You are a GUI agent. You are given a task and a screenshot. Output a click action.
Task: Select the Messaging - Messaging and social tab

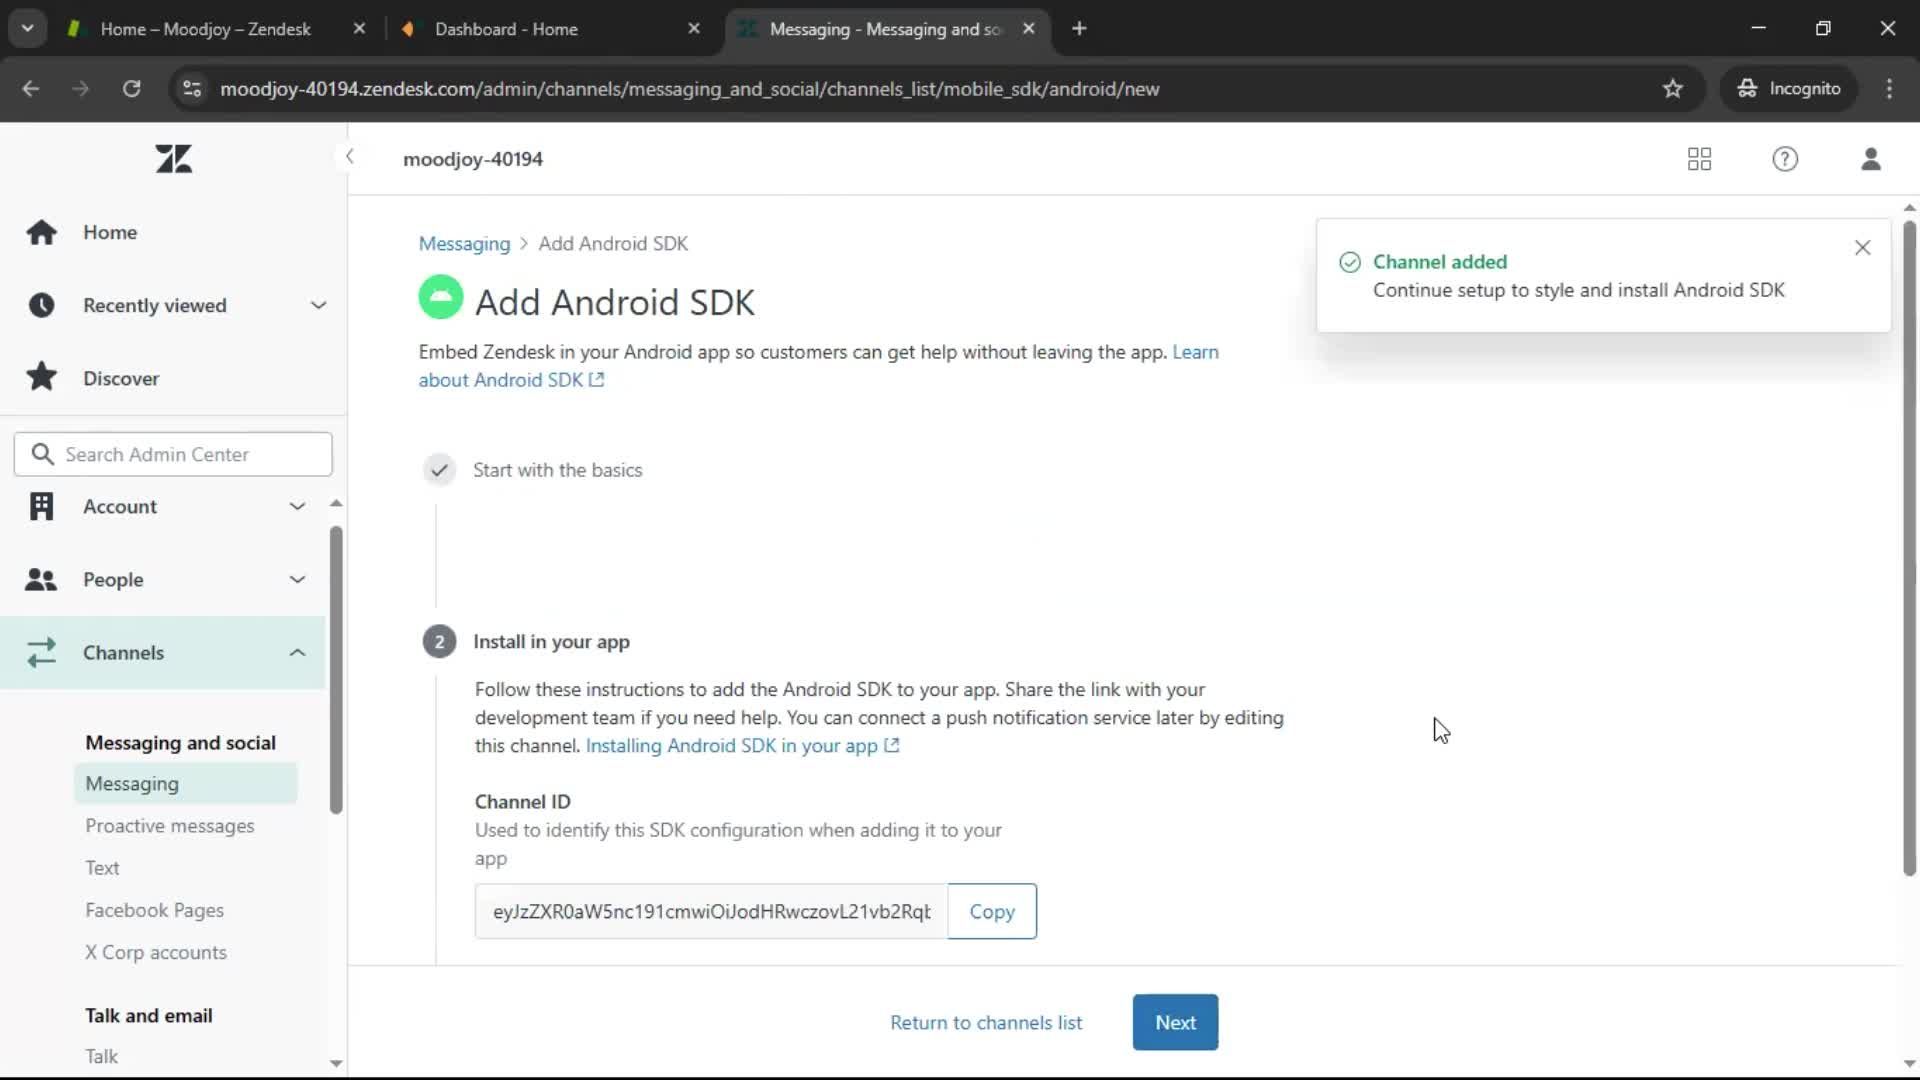pos(885,29)
